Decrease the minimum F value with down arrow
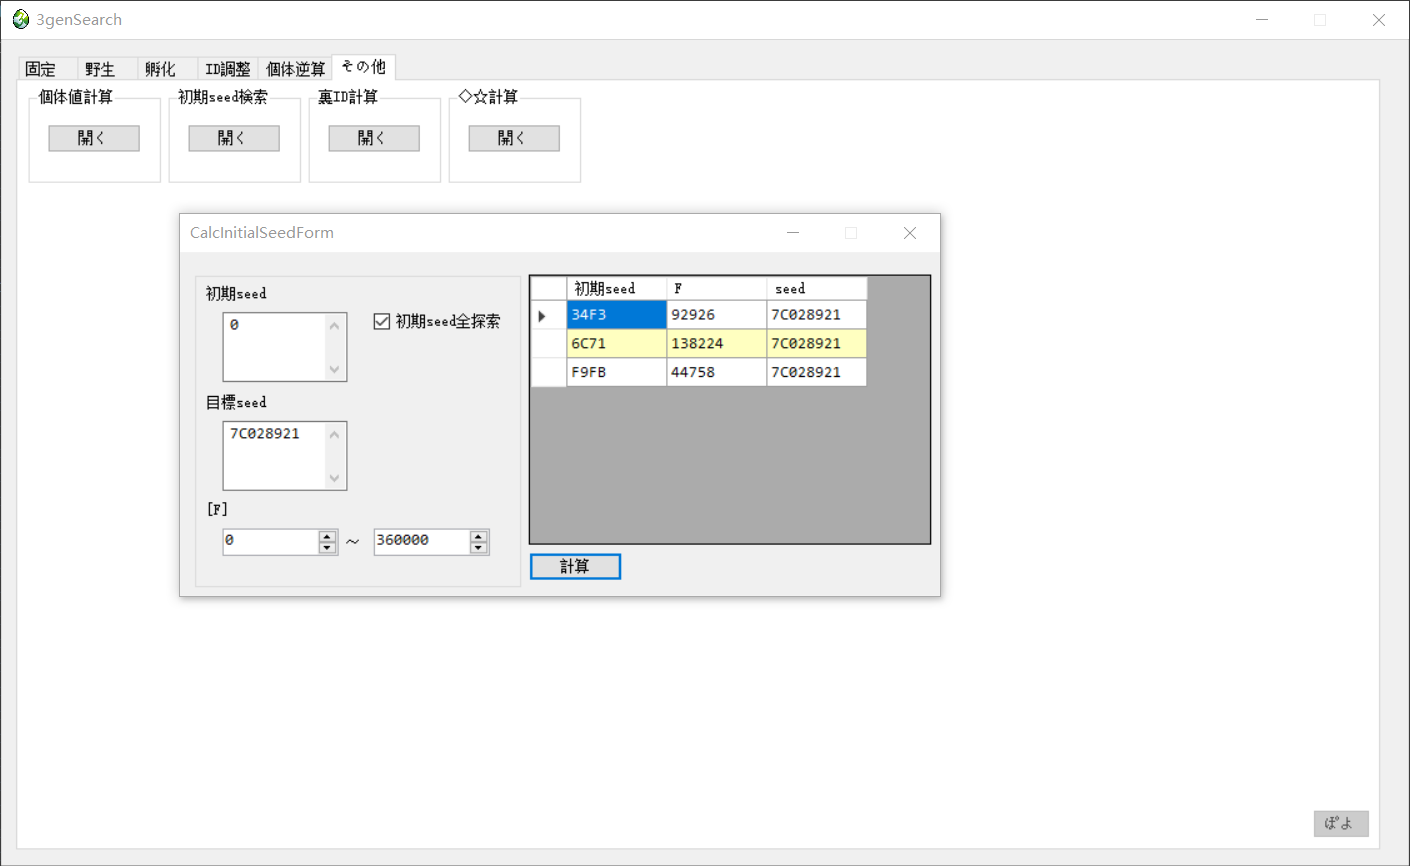Screen dimensions: 1410x866 tap(327, 547)
